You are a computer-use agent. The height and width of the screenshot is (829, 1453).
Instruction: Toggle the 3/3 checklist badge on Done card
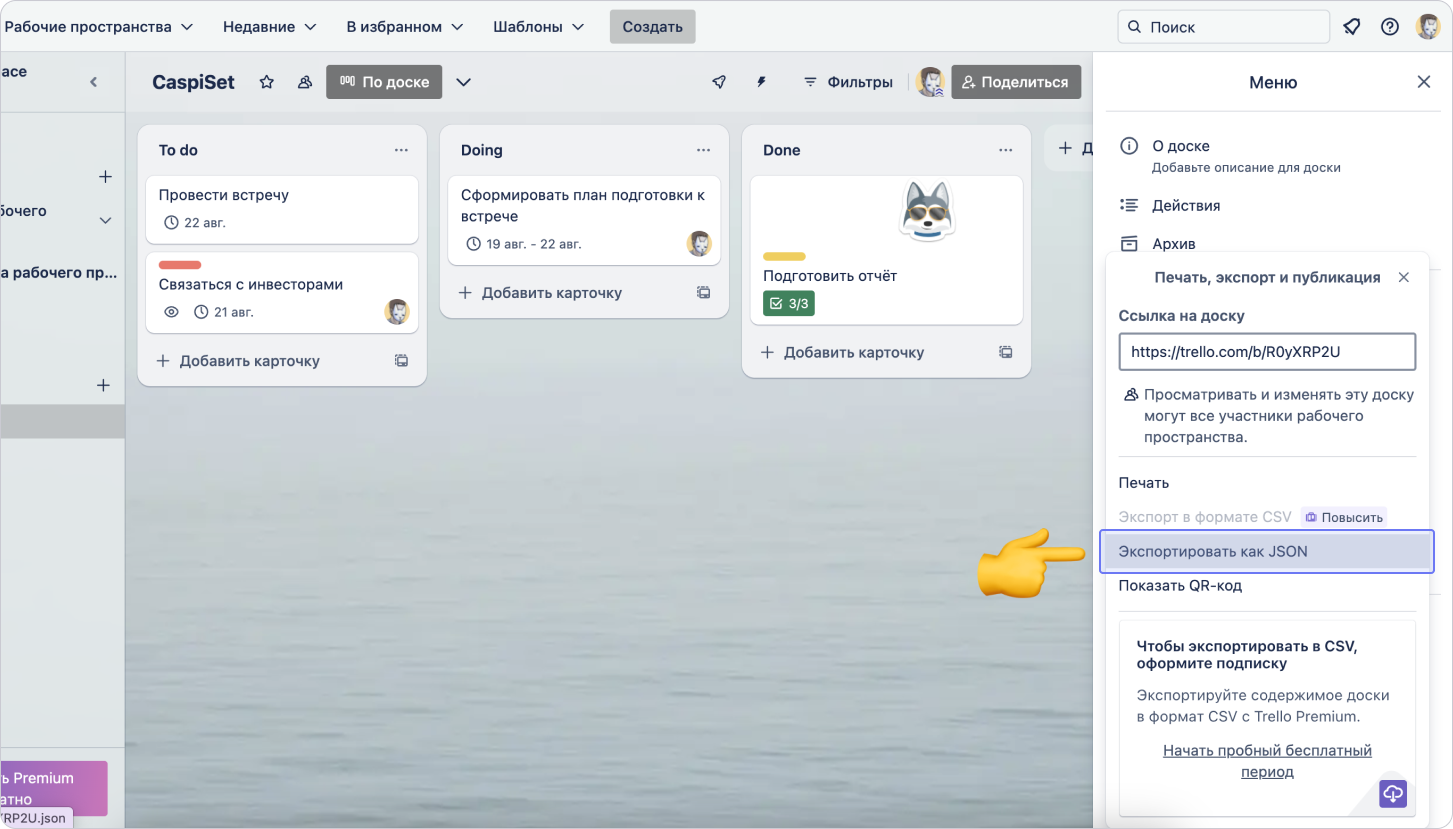click(788, 303)
